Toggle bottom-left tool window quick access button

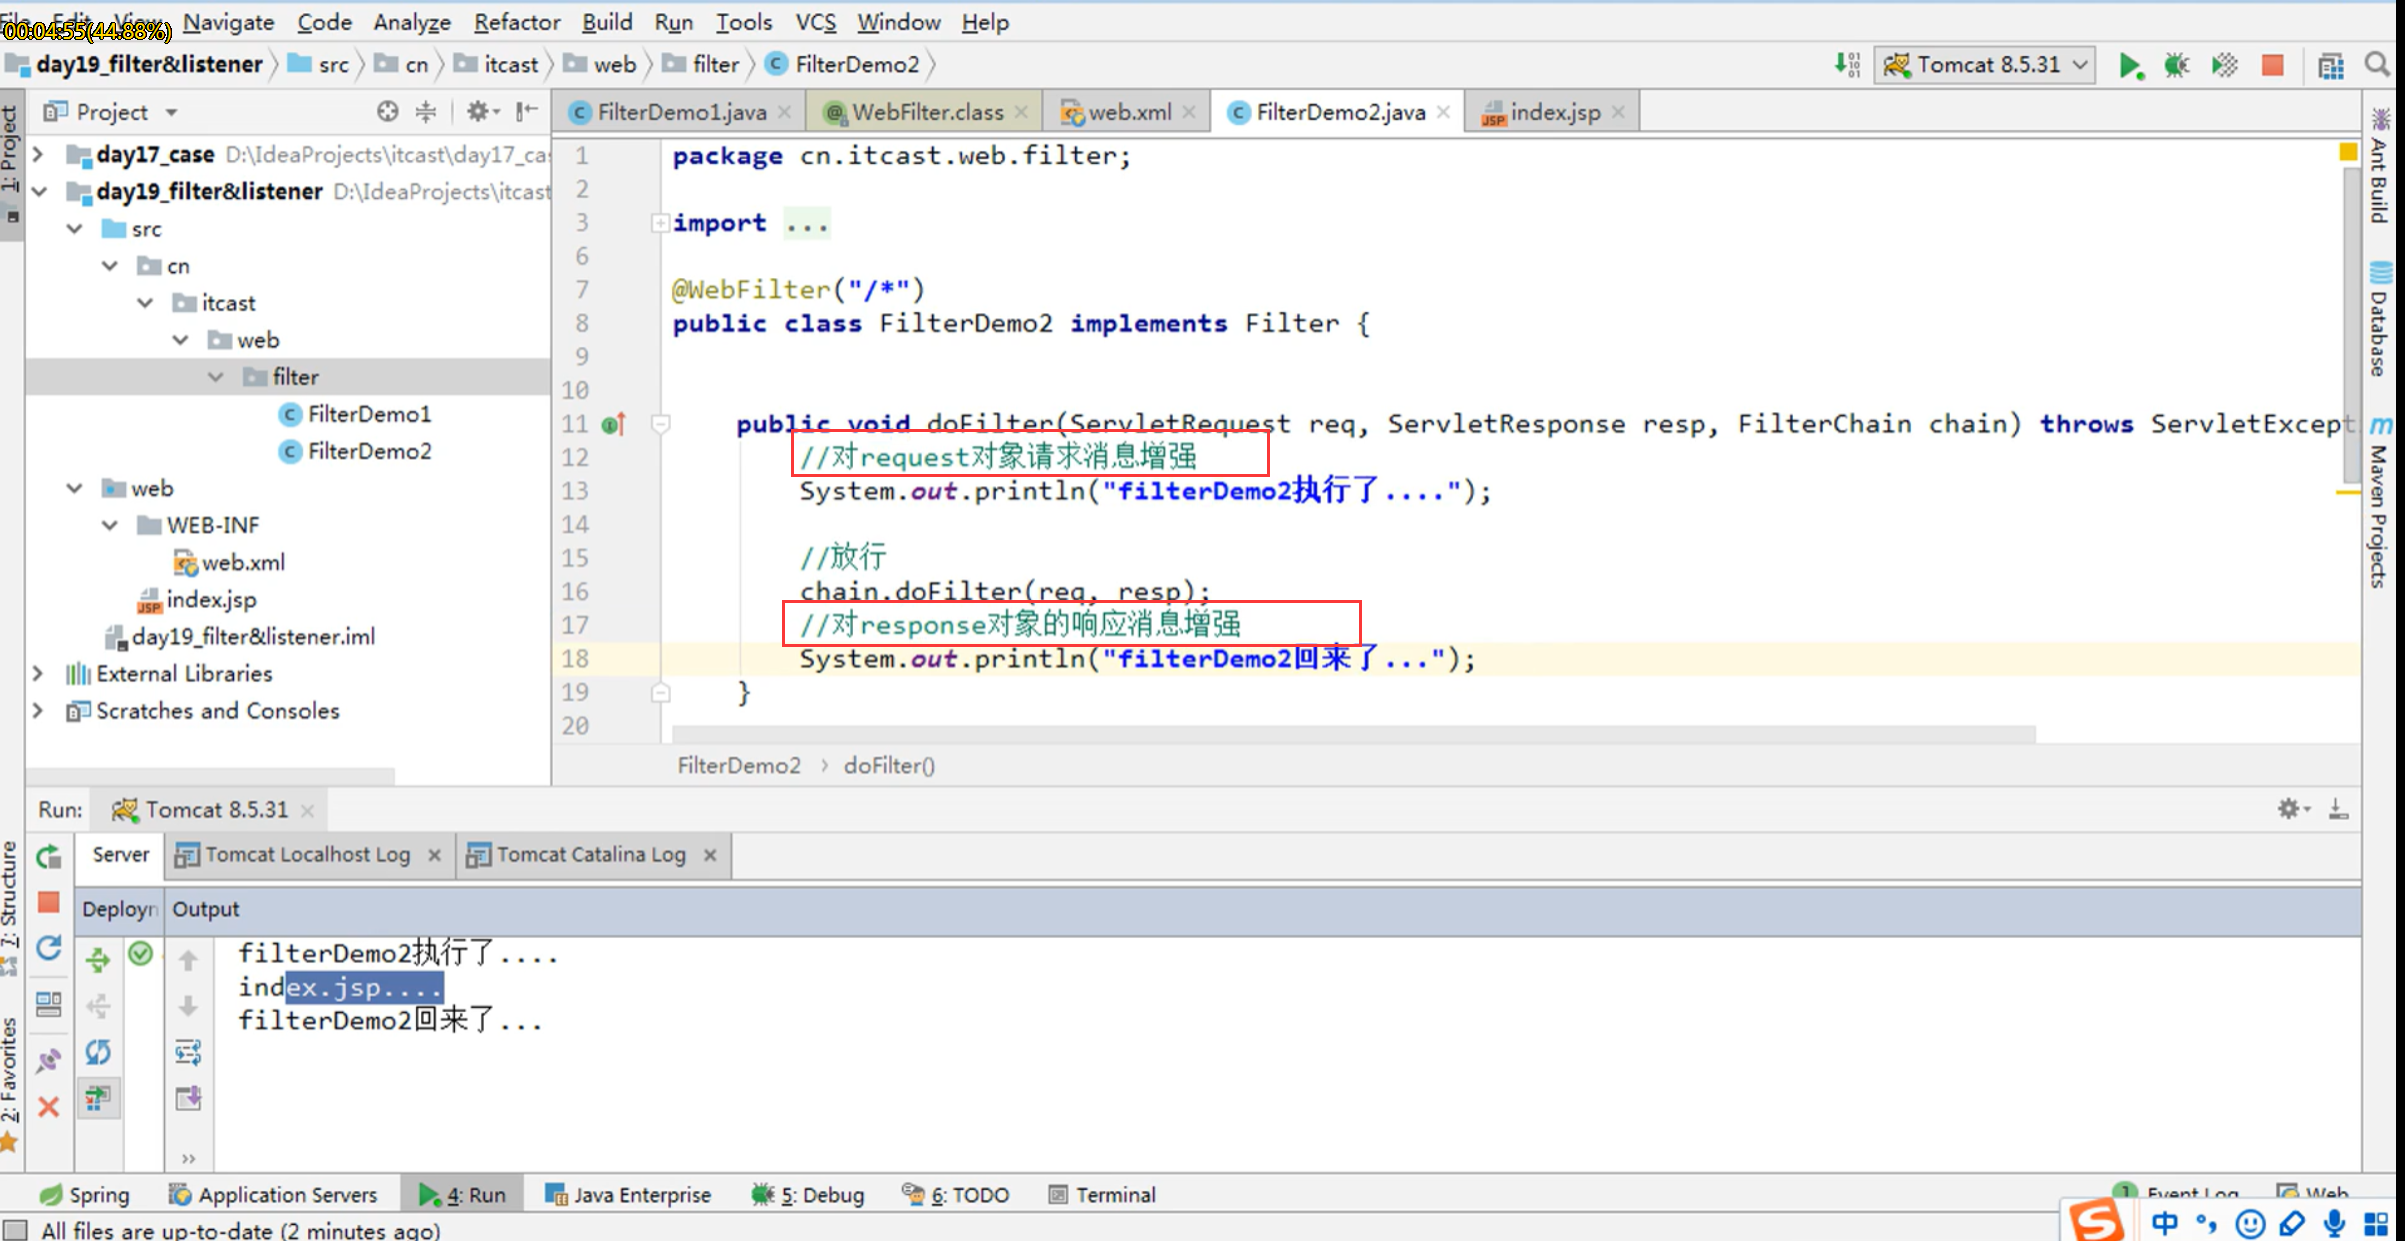(x=15, y=1229)
